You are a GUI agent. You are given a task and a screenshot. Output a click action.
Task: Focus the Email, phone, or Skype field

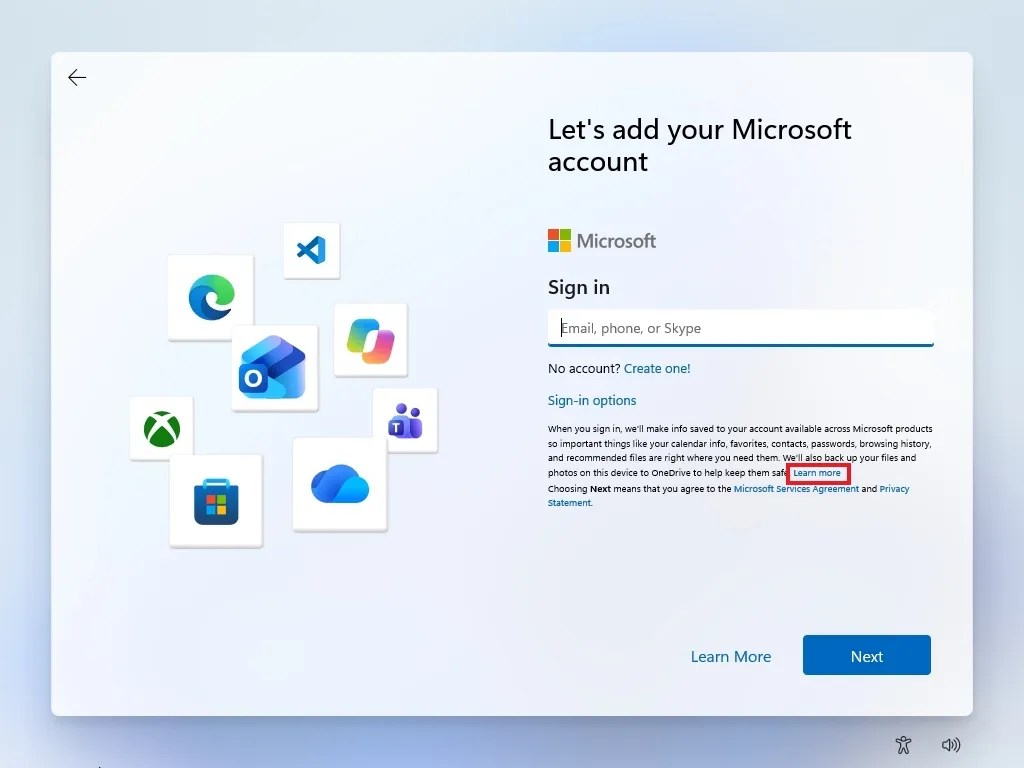pos(741,328)
